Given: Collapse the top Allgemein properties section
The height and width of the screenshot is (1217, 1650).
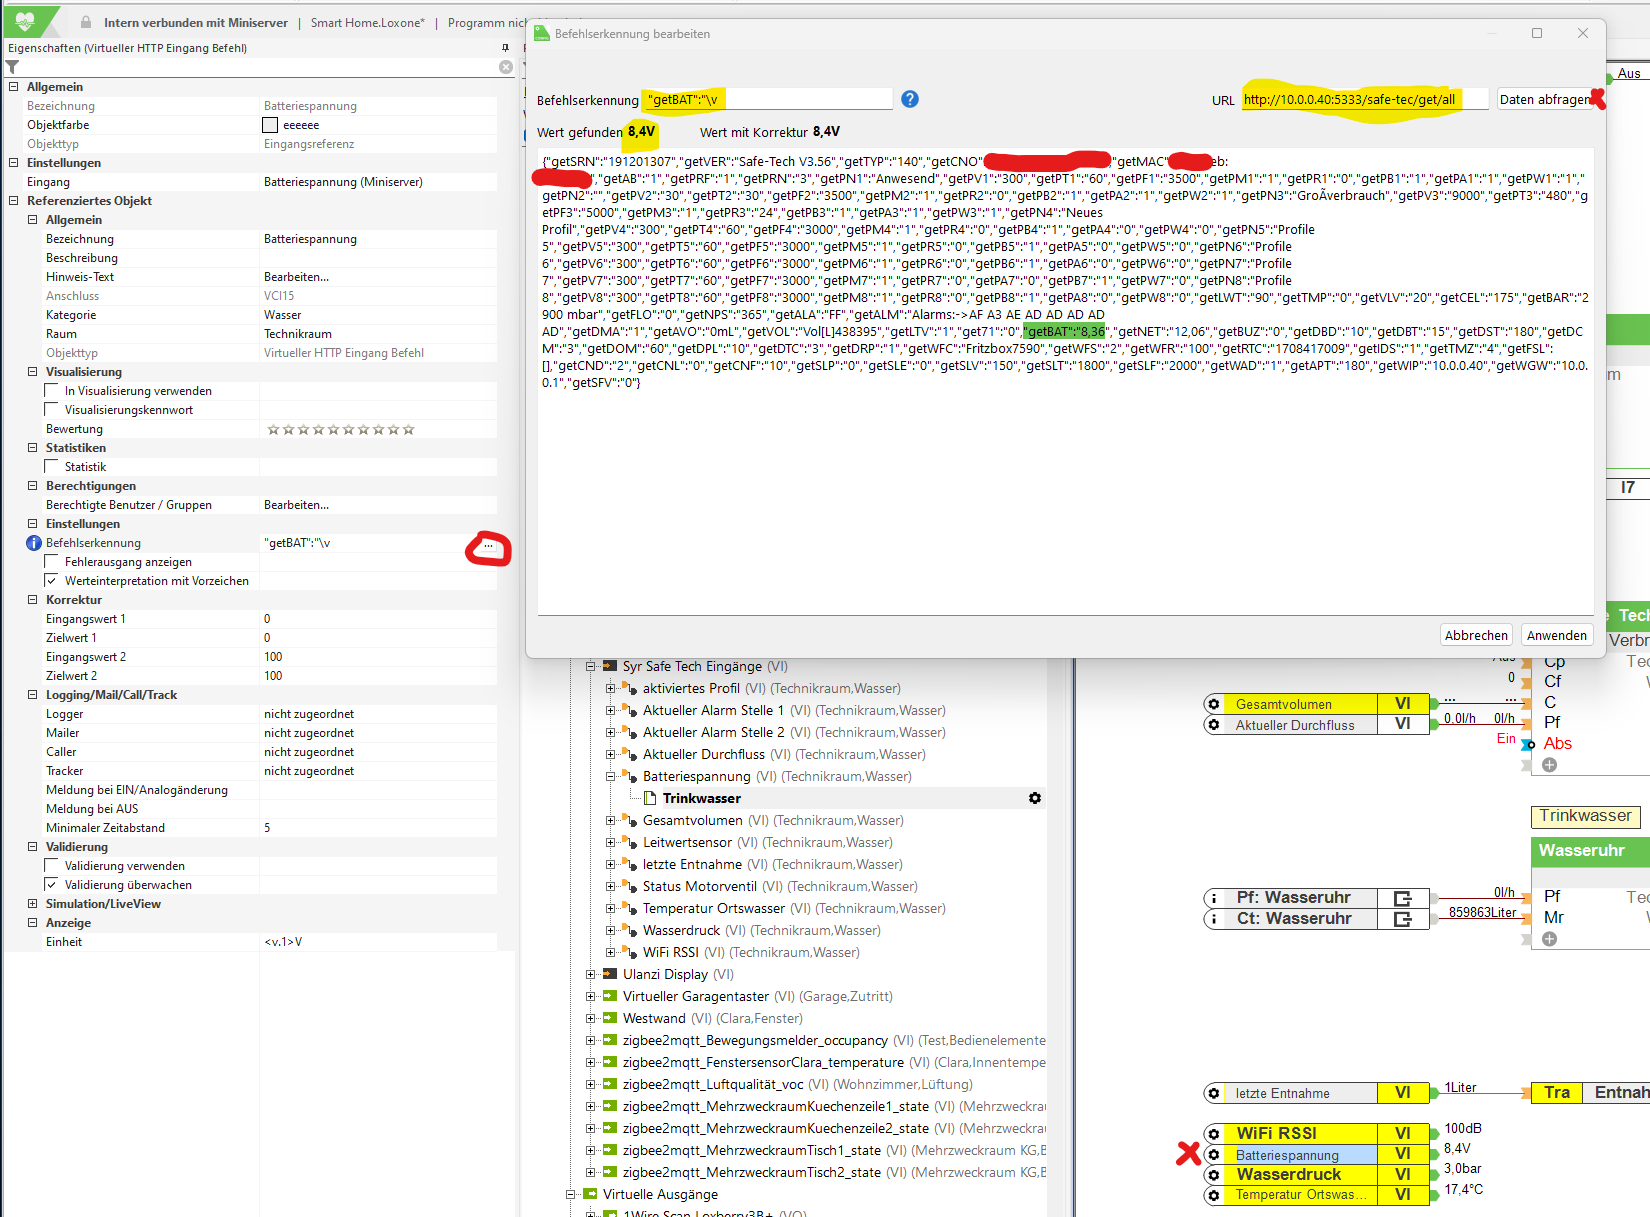Looking at the screenshot, I should point(14,87).
